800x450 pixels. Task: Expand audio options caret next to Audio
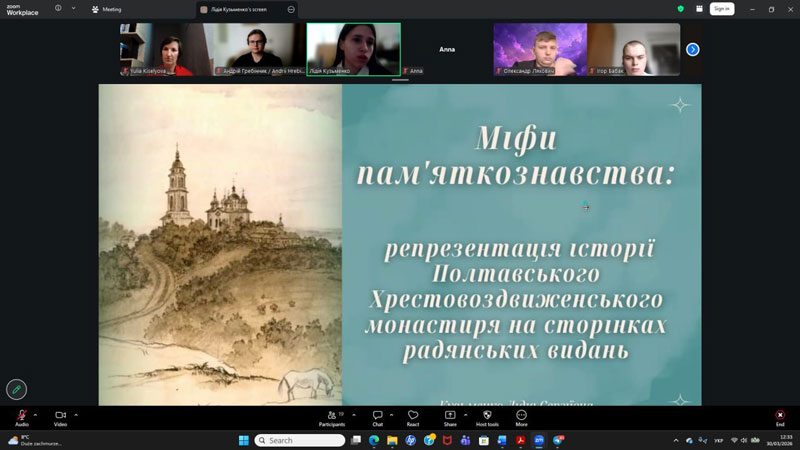tap(35, 414)
